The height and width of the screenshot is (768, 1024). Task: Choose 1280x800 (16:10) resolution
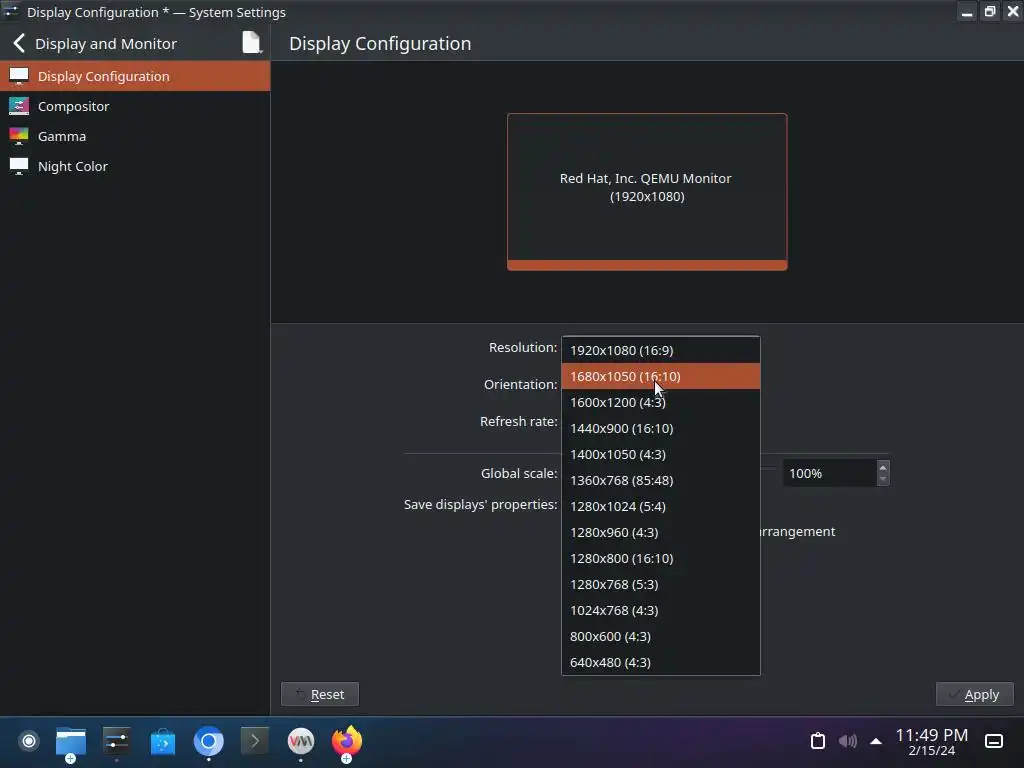[661, 558]
